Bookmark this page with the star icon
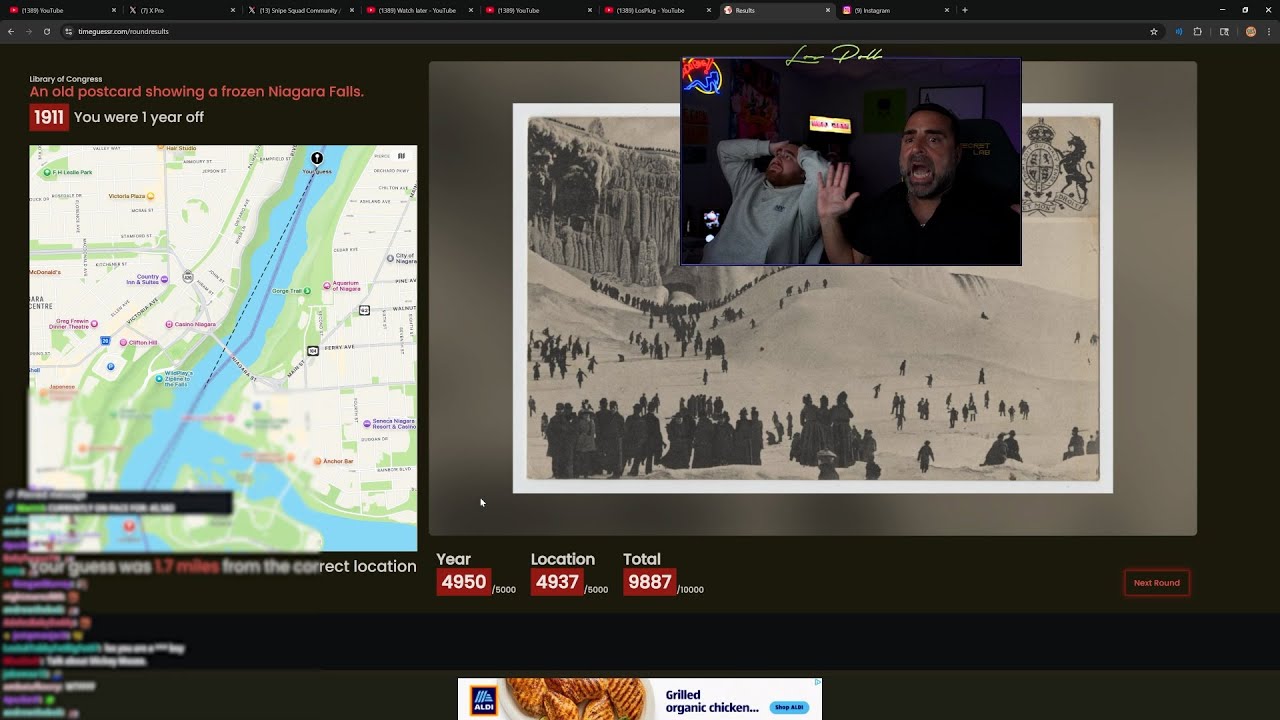 pyautogui.click(x=1154, y=31)
